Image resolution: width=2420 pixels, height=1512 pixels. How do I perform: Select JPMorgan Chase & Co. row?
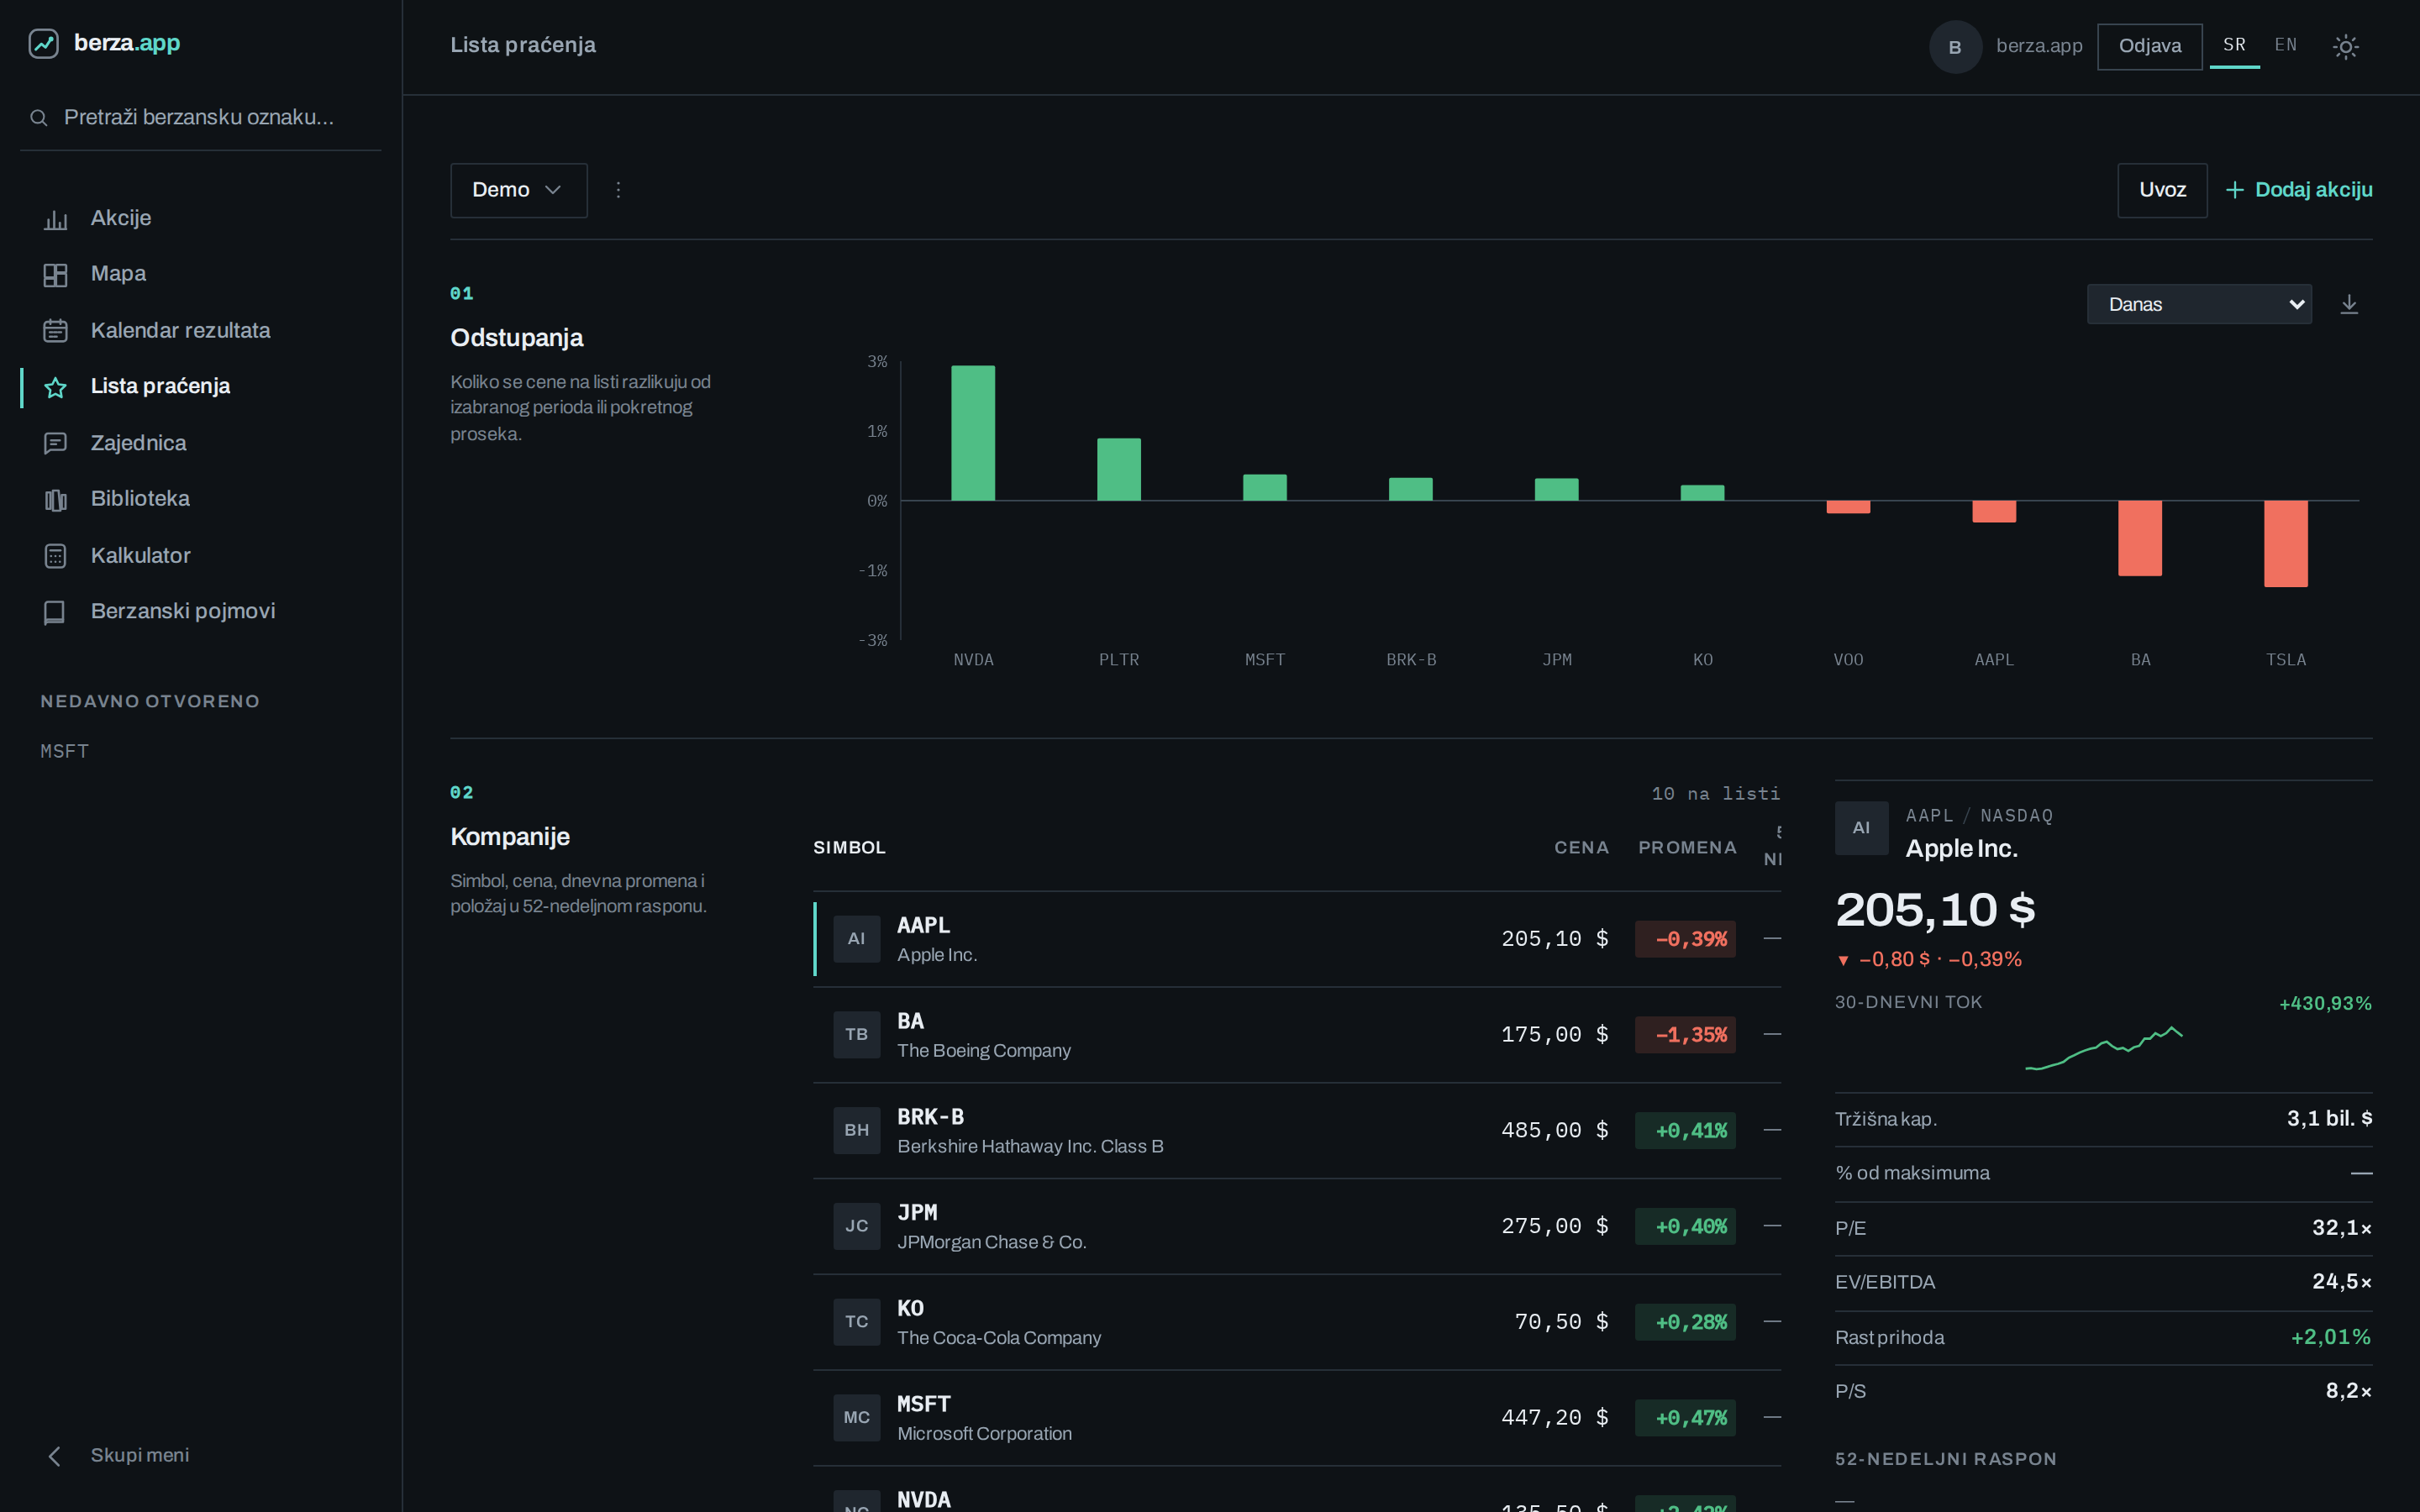[x=992, y=1243]
